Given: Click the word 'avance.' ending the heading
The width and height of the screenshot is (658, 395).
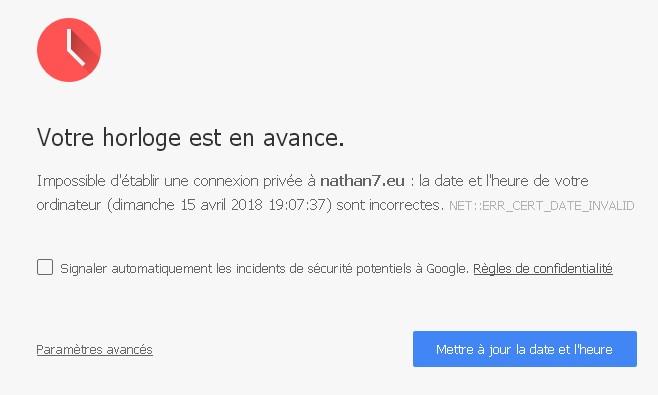Looking at the screenshot, I should click(x=304, y=139).
